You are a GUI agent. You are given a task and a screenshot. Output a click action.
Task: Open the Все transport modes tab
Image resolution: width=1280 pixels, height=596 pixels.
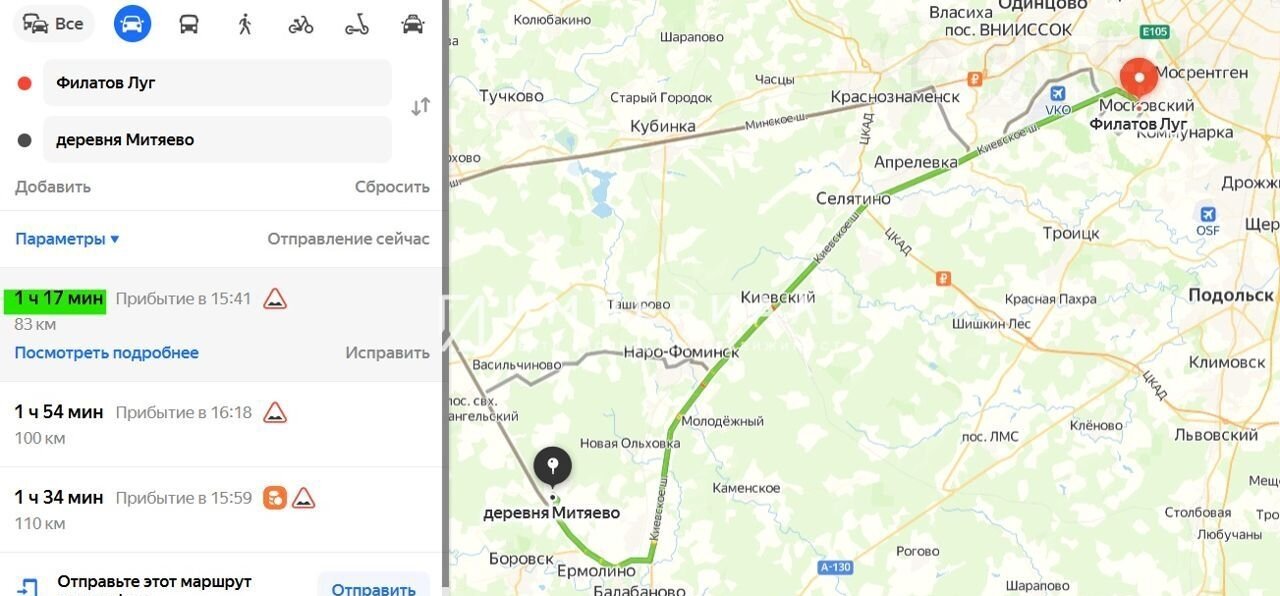click(x=53, y=24)
